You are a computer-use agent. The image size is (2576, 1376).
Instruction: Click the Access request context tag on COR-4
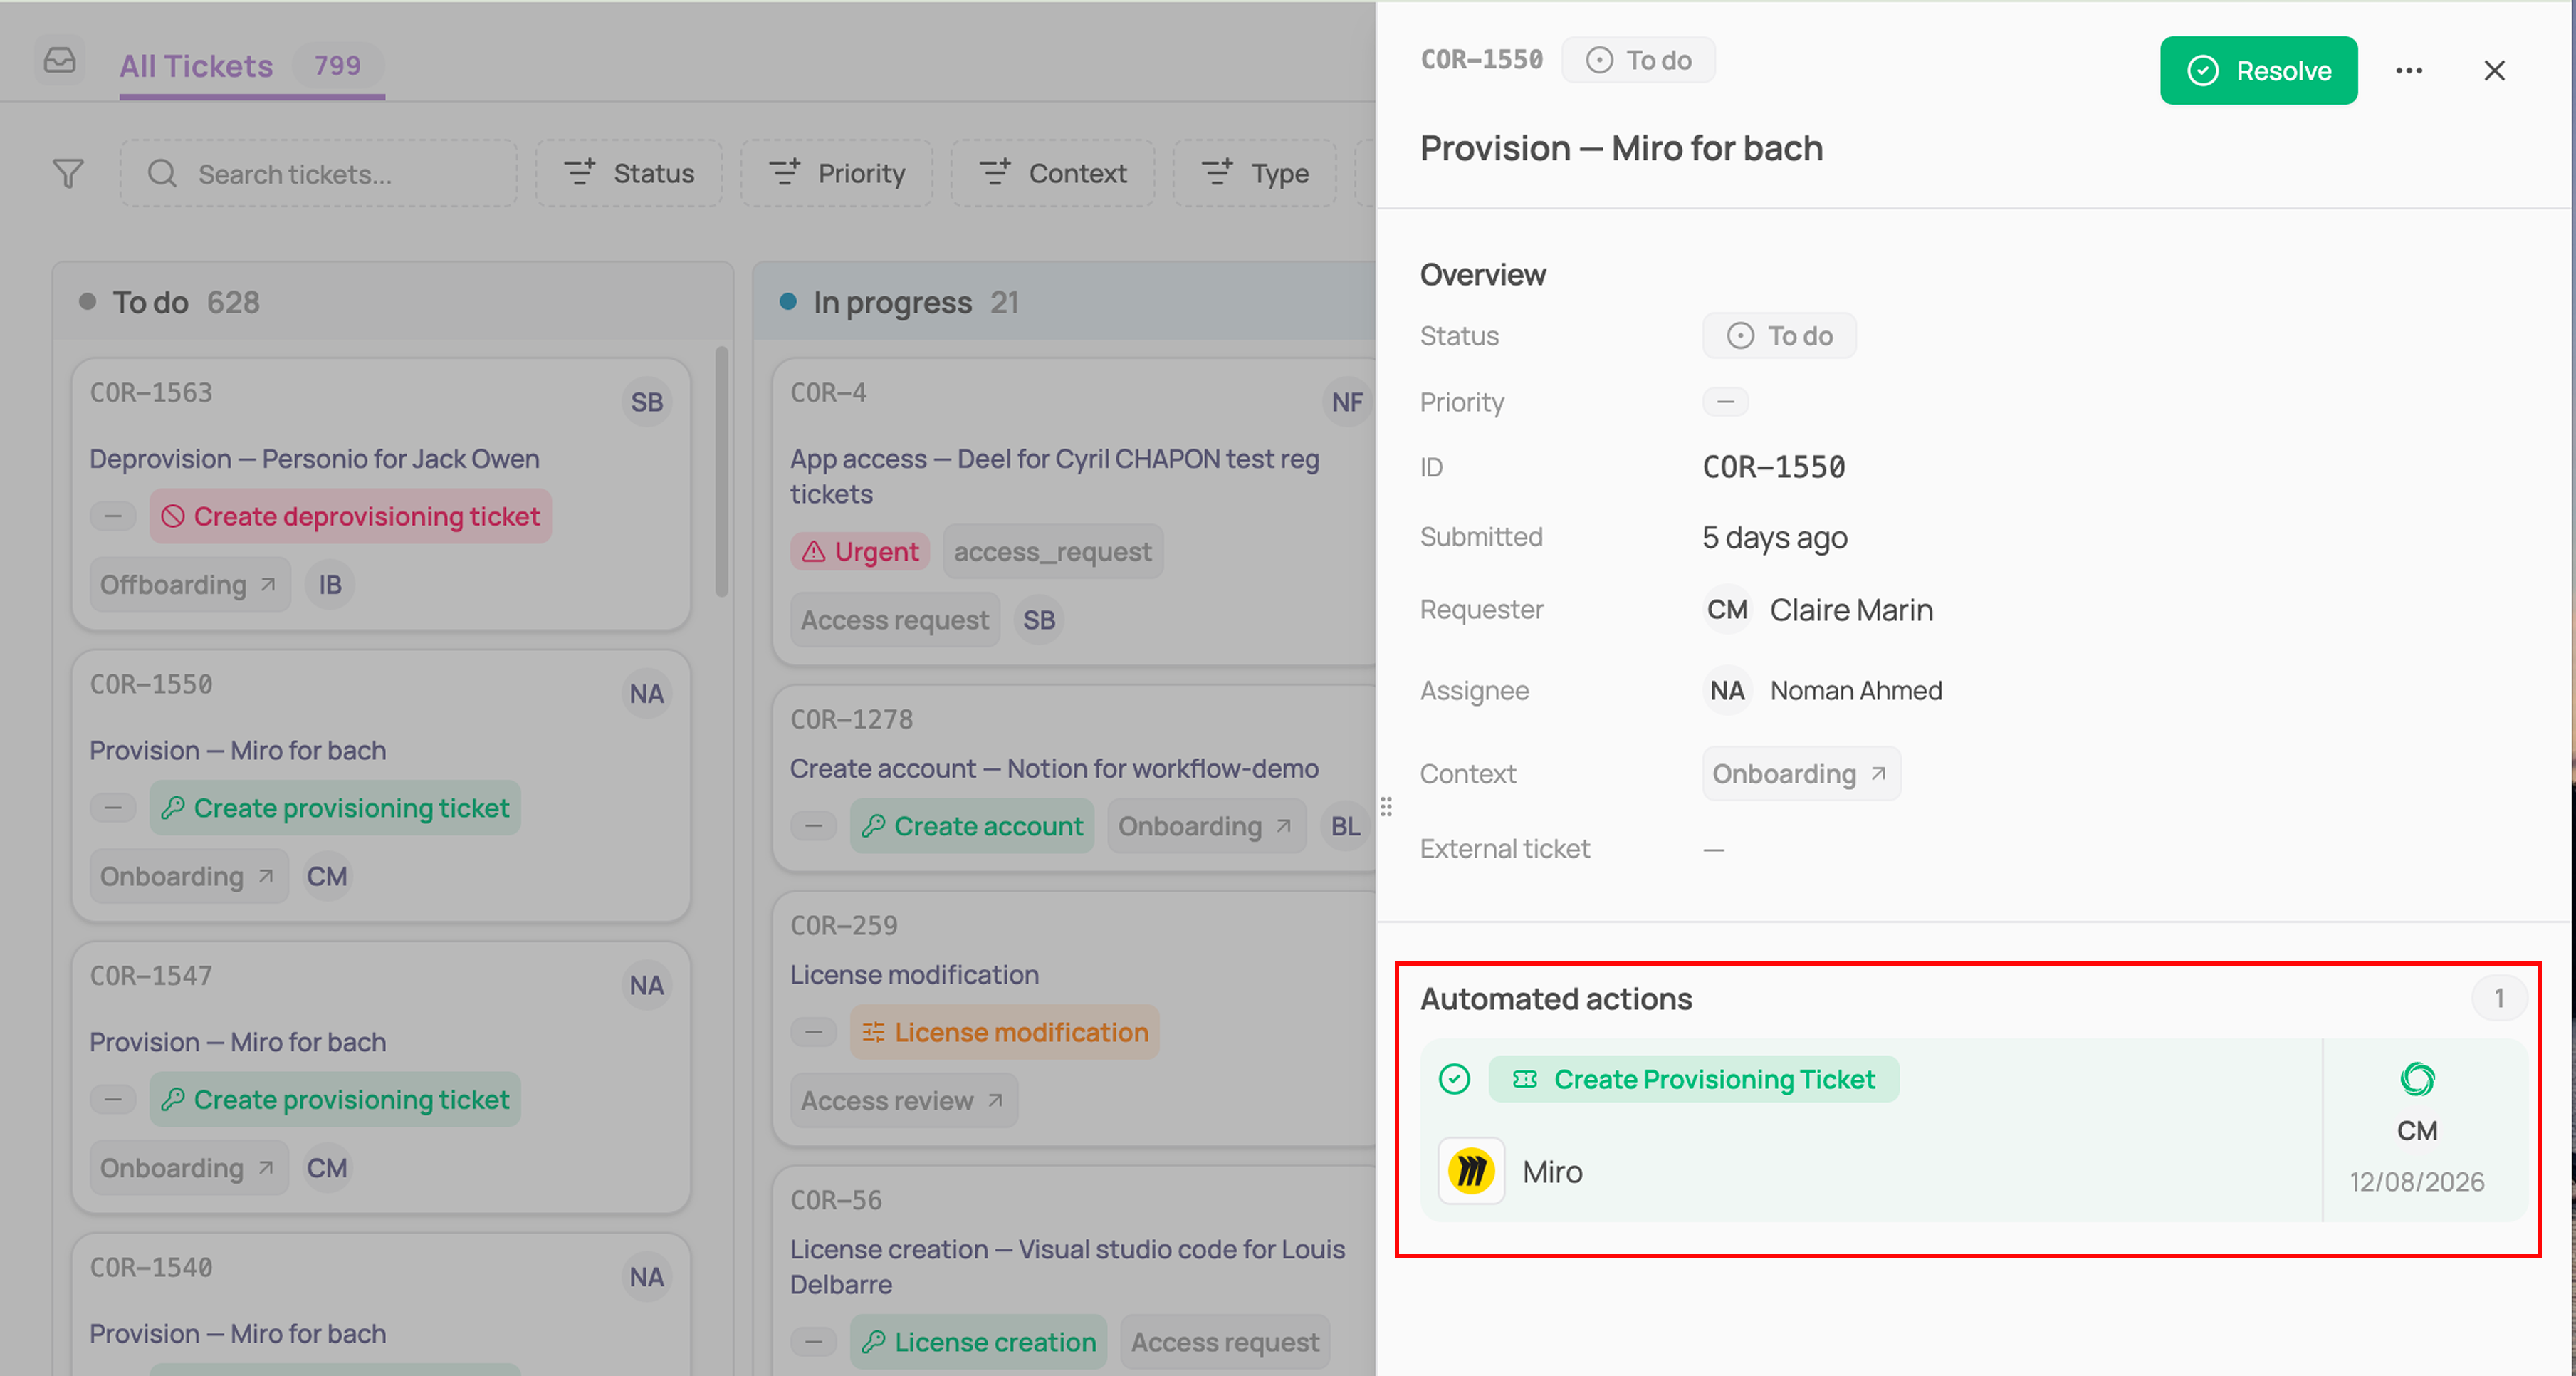(895, 620)
